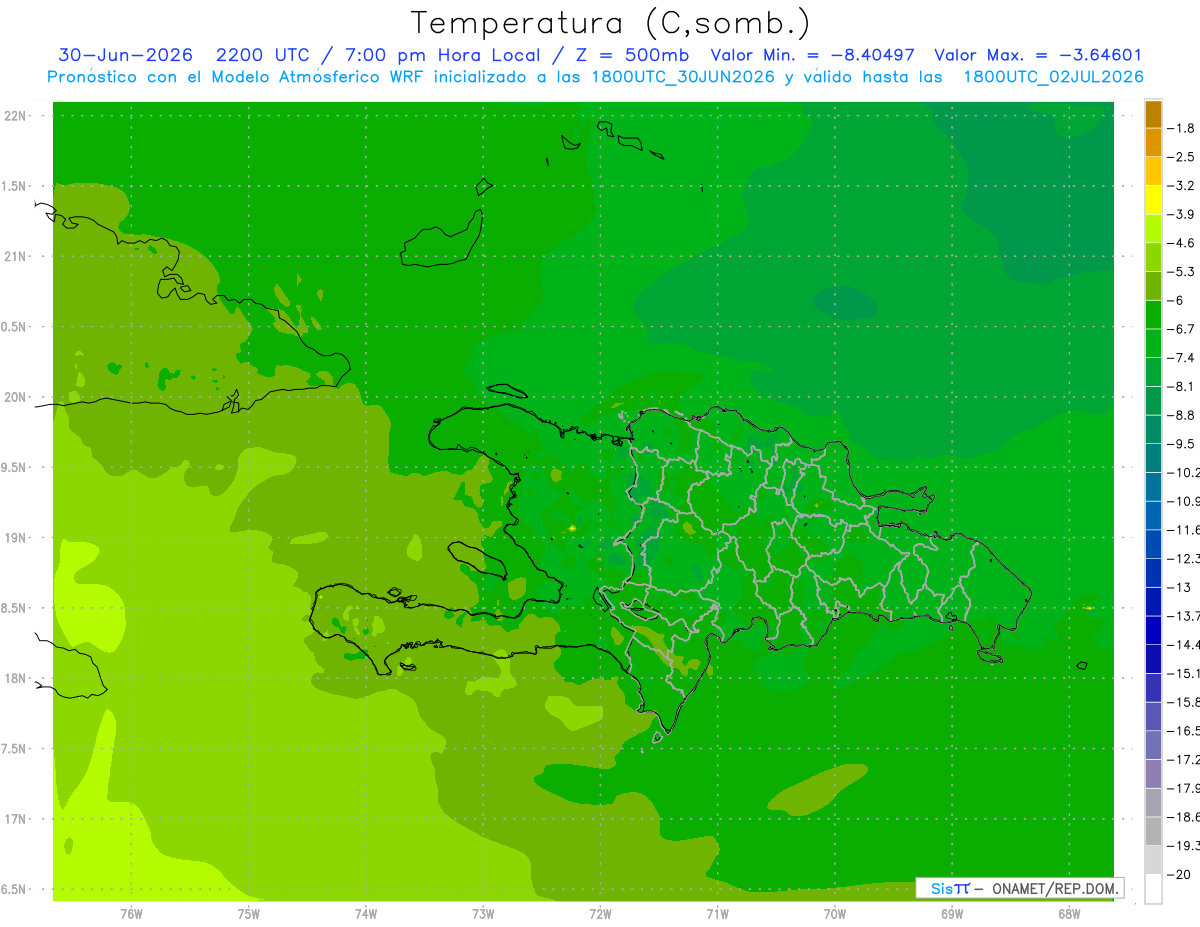Click the white swatch below the -20 label
Viewport: 1200px width, 927px height.
click(1153, 889)
